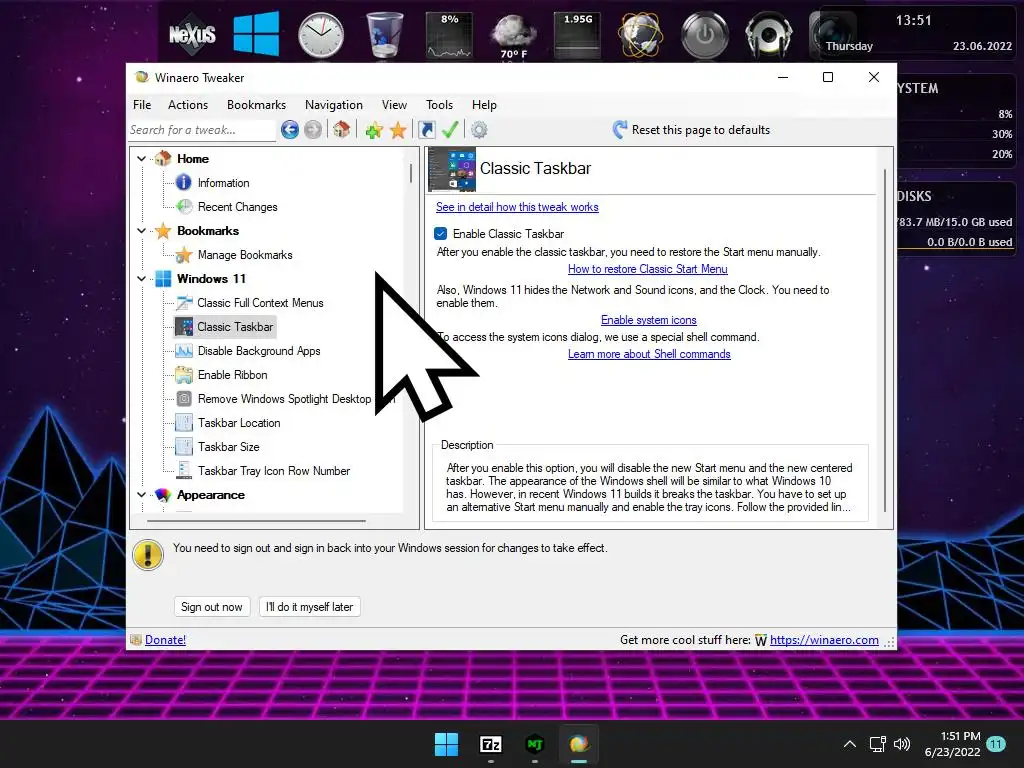
Task: Select Manage Bookmarks in the tree
Action: coord(245,255)
